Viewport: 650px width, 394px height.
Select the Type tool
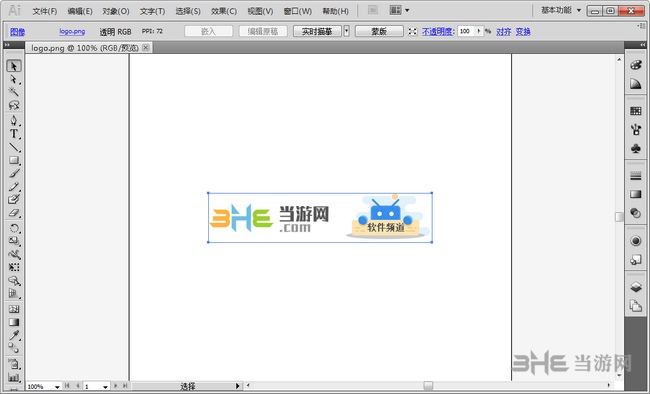14,134
